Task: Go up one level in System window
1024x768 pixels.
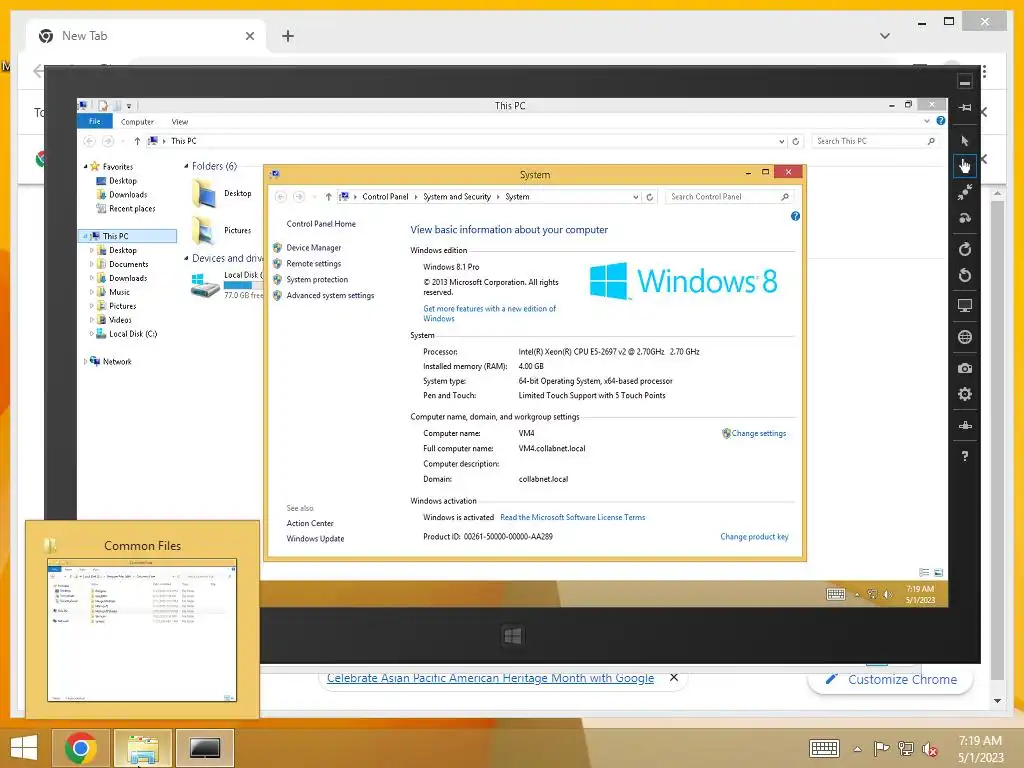Action: click(x=328, y=197)
